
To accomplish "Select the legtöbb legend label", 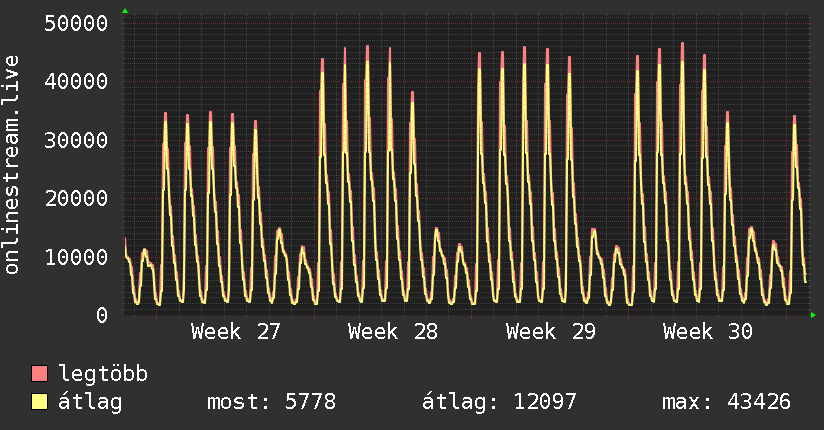I will (x=103, y=373).
